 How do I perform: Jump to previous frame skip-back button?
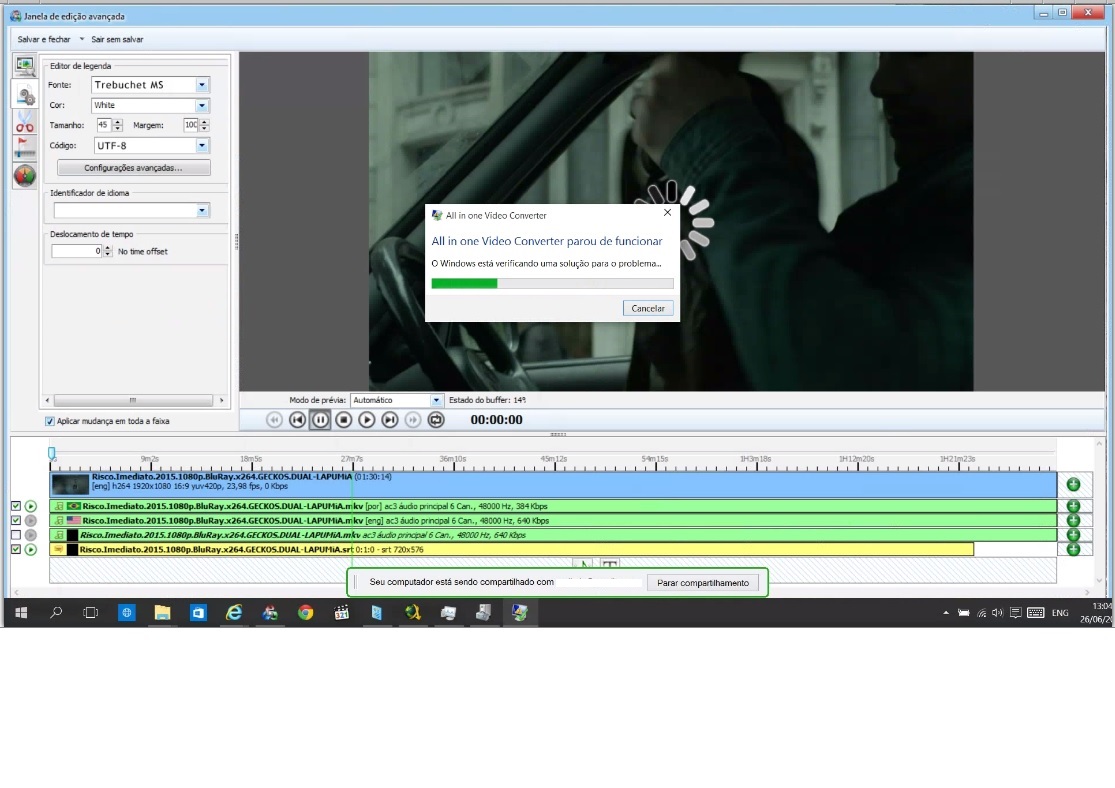tap(297, 420)
